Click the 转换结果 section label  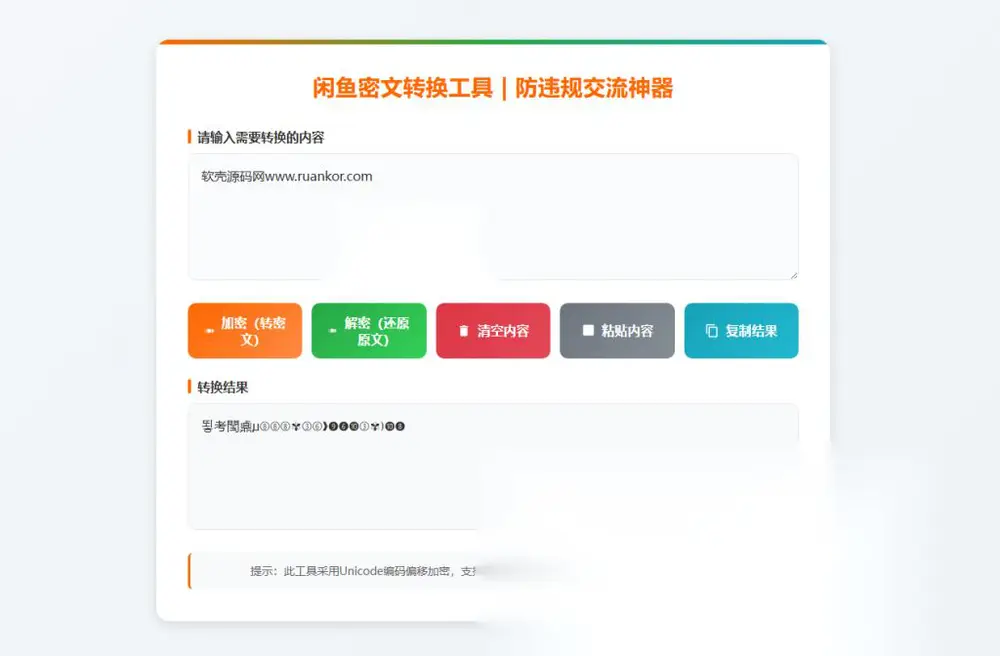223,387
